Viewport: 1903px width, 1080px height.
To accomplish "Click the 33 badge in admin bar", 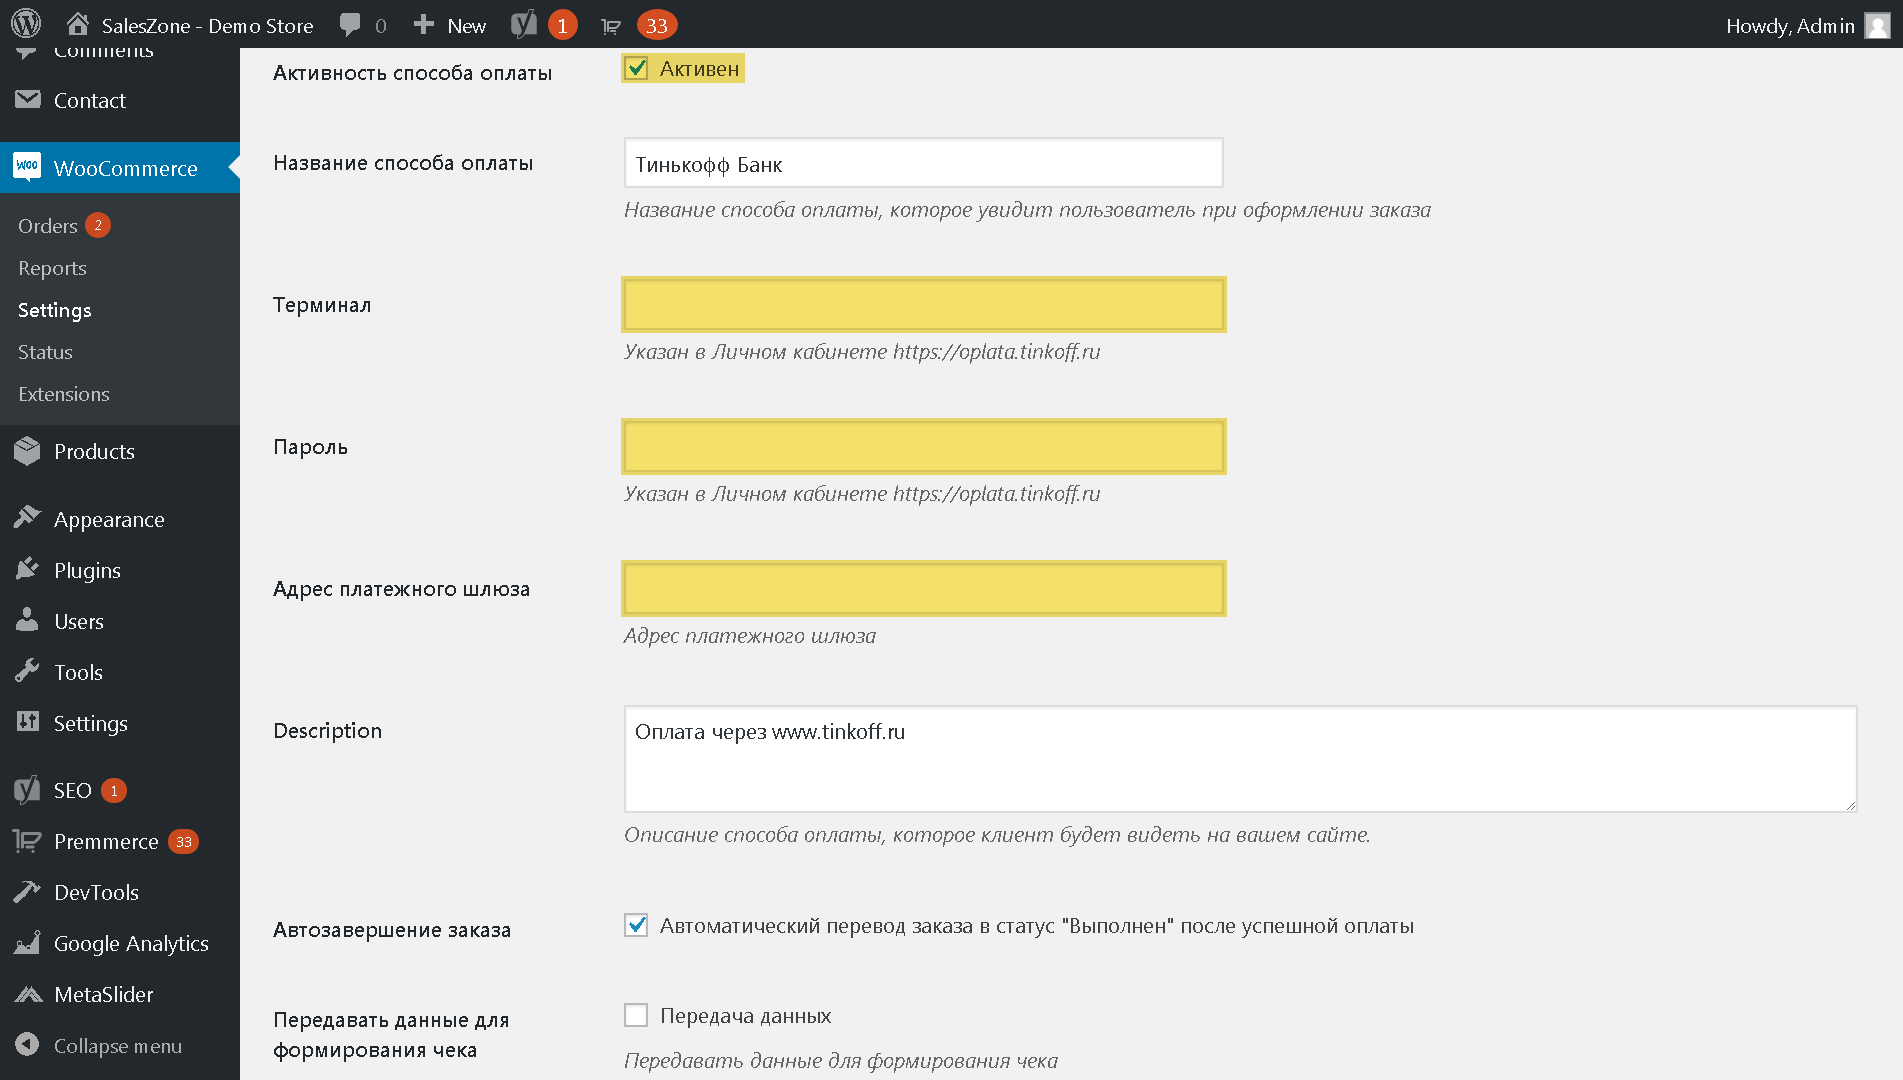I will click(x=657, y=25).
